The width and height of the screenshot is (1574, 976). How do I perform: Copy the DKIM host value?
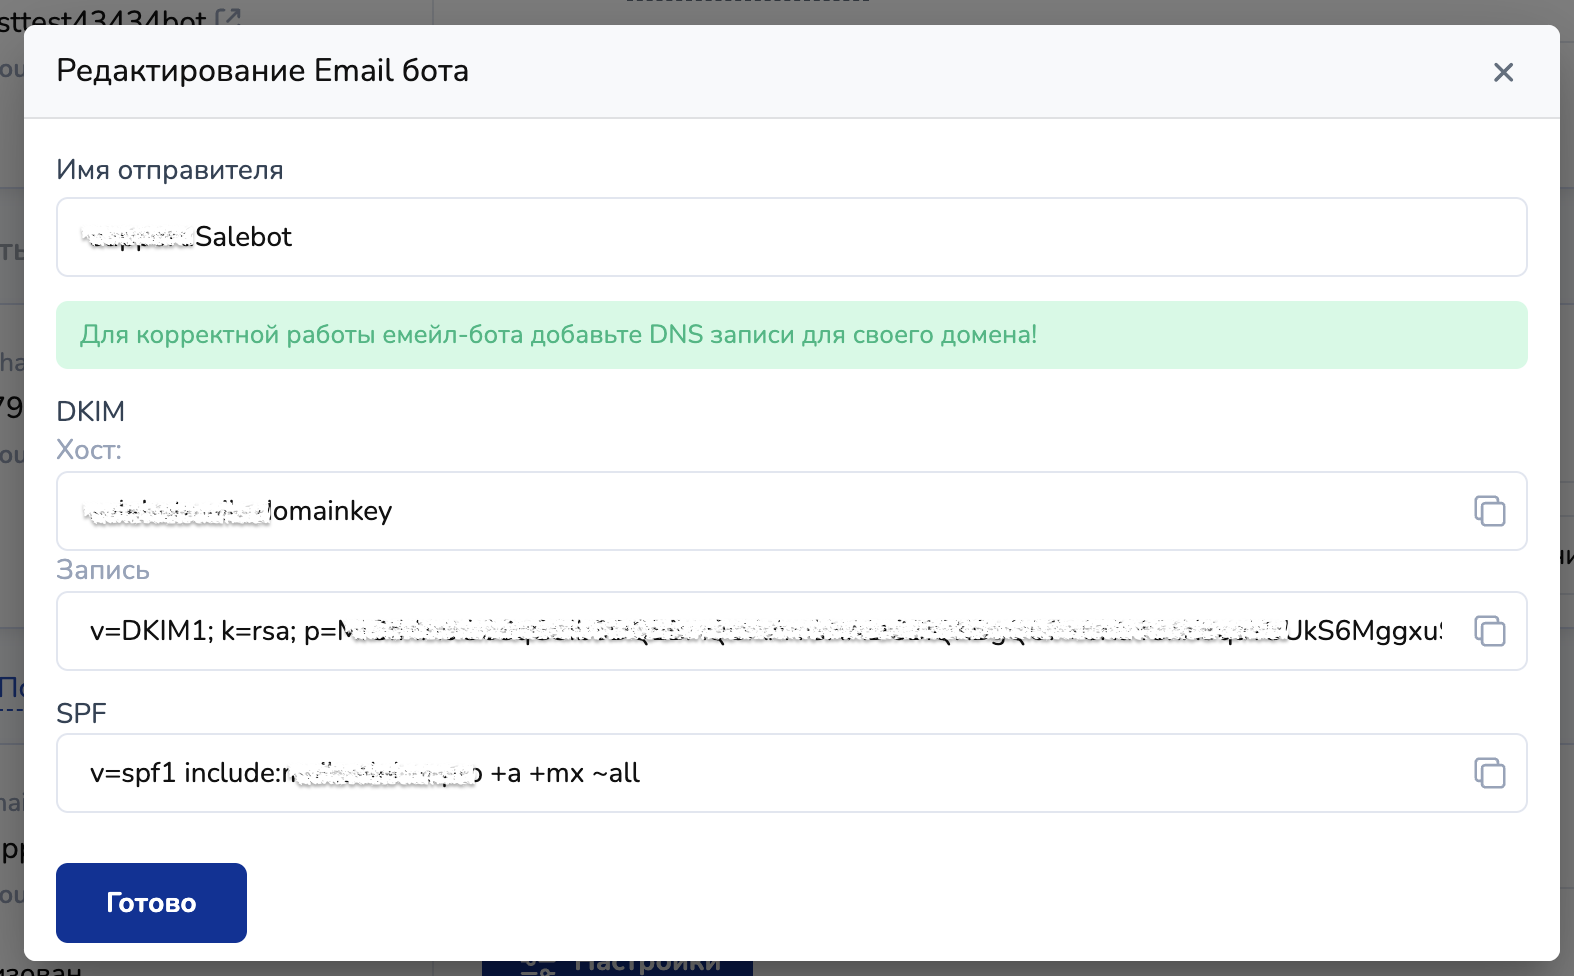[x=1489, y=511]
